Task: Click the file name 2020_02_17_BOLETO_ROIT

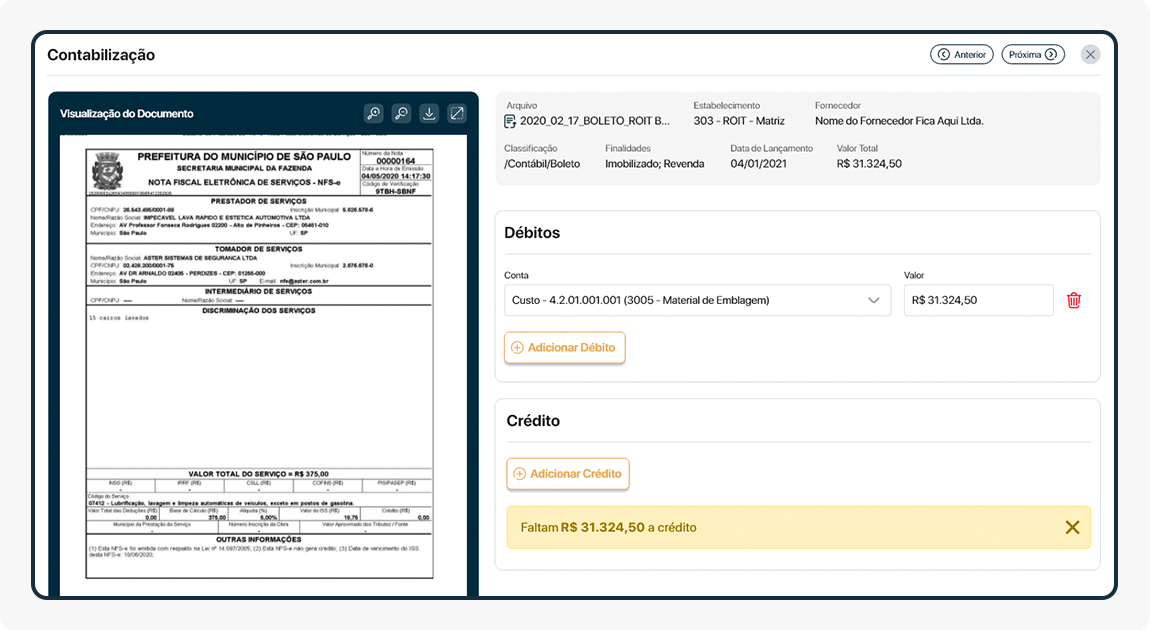Action: coord(595,121)
